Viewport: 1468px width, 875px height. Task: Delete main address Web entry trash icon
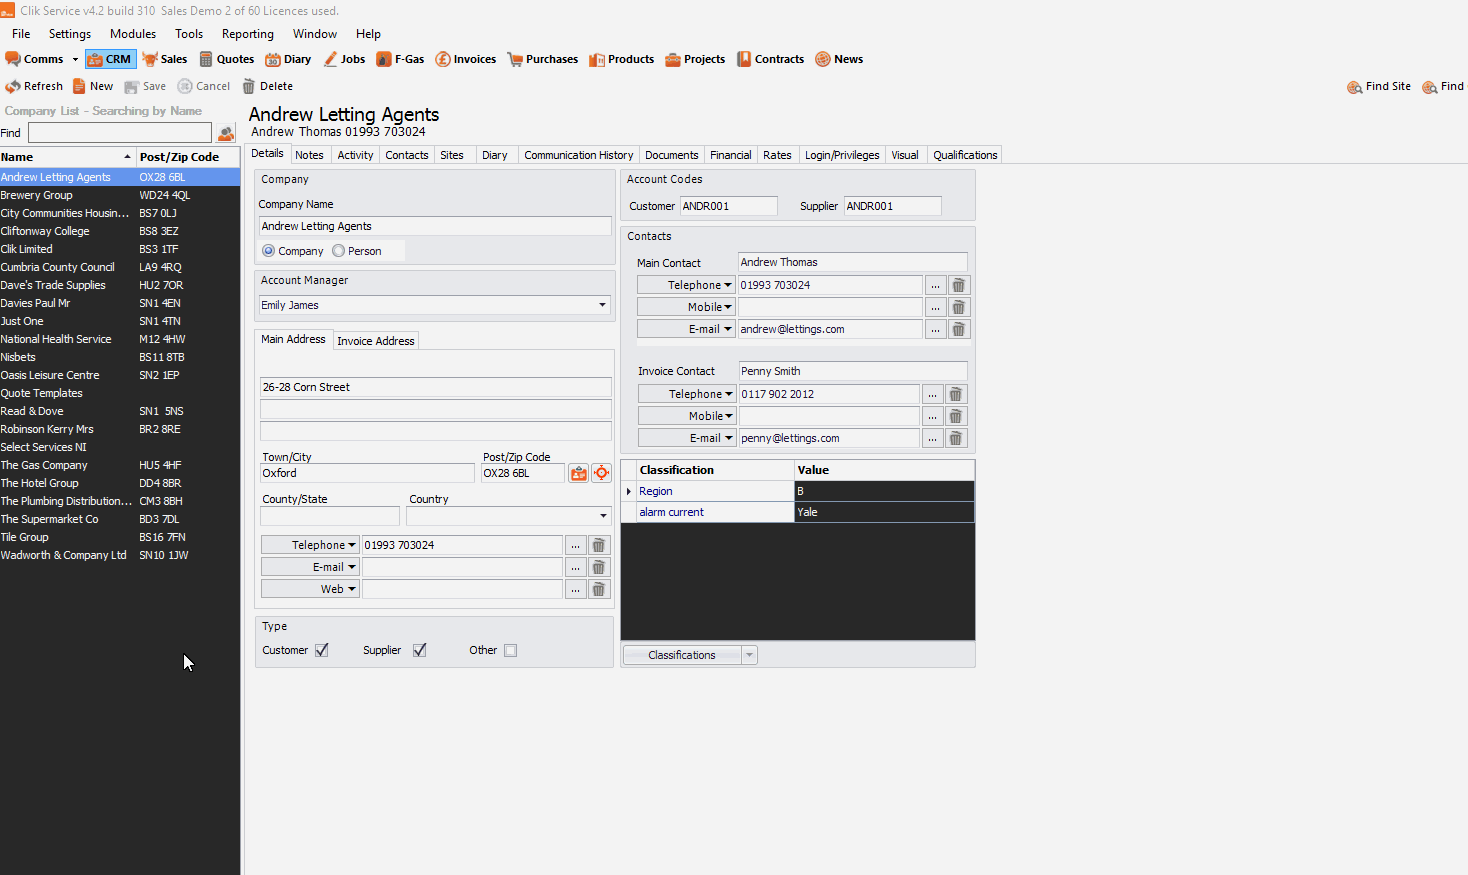598,589
